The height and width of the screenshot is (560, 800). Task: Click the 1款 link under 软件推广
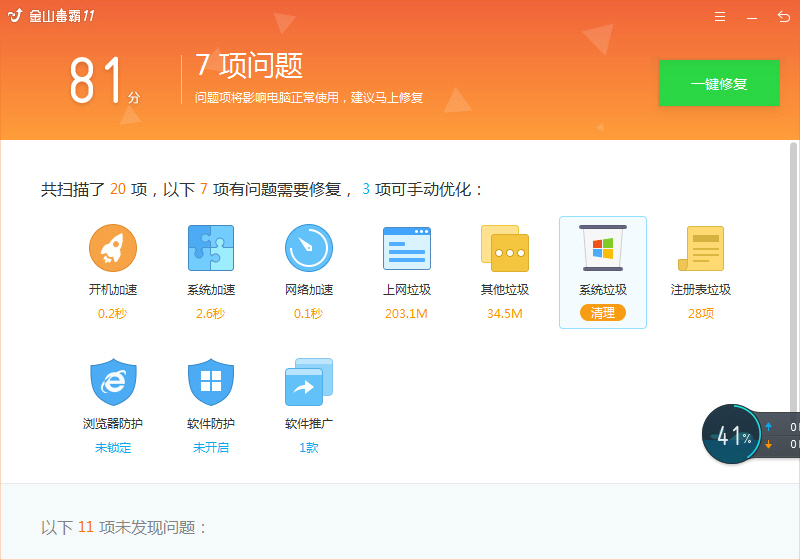(309, 447)
